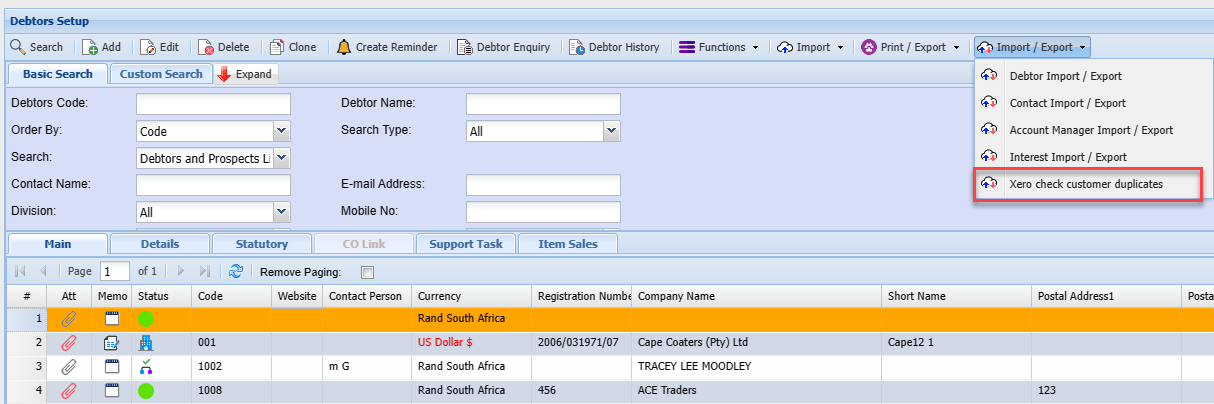Click the Expand button with red arrow

tap(245, 74)
